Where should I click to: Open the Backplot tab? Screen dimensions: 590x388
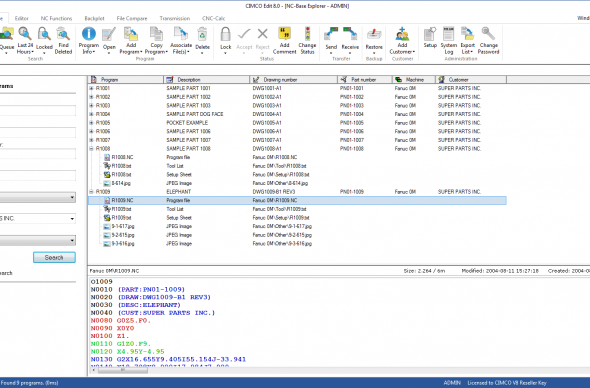coord(94,18)
